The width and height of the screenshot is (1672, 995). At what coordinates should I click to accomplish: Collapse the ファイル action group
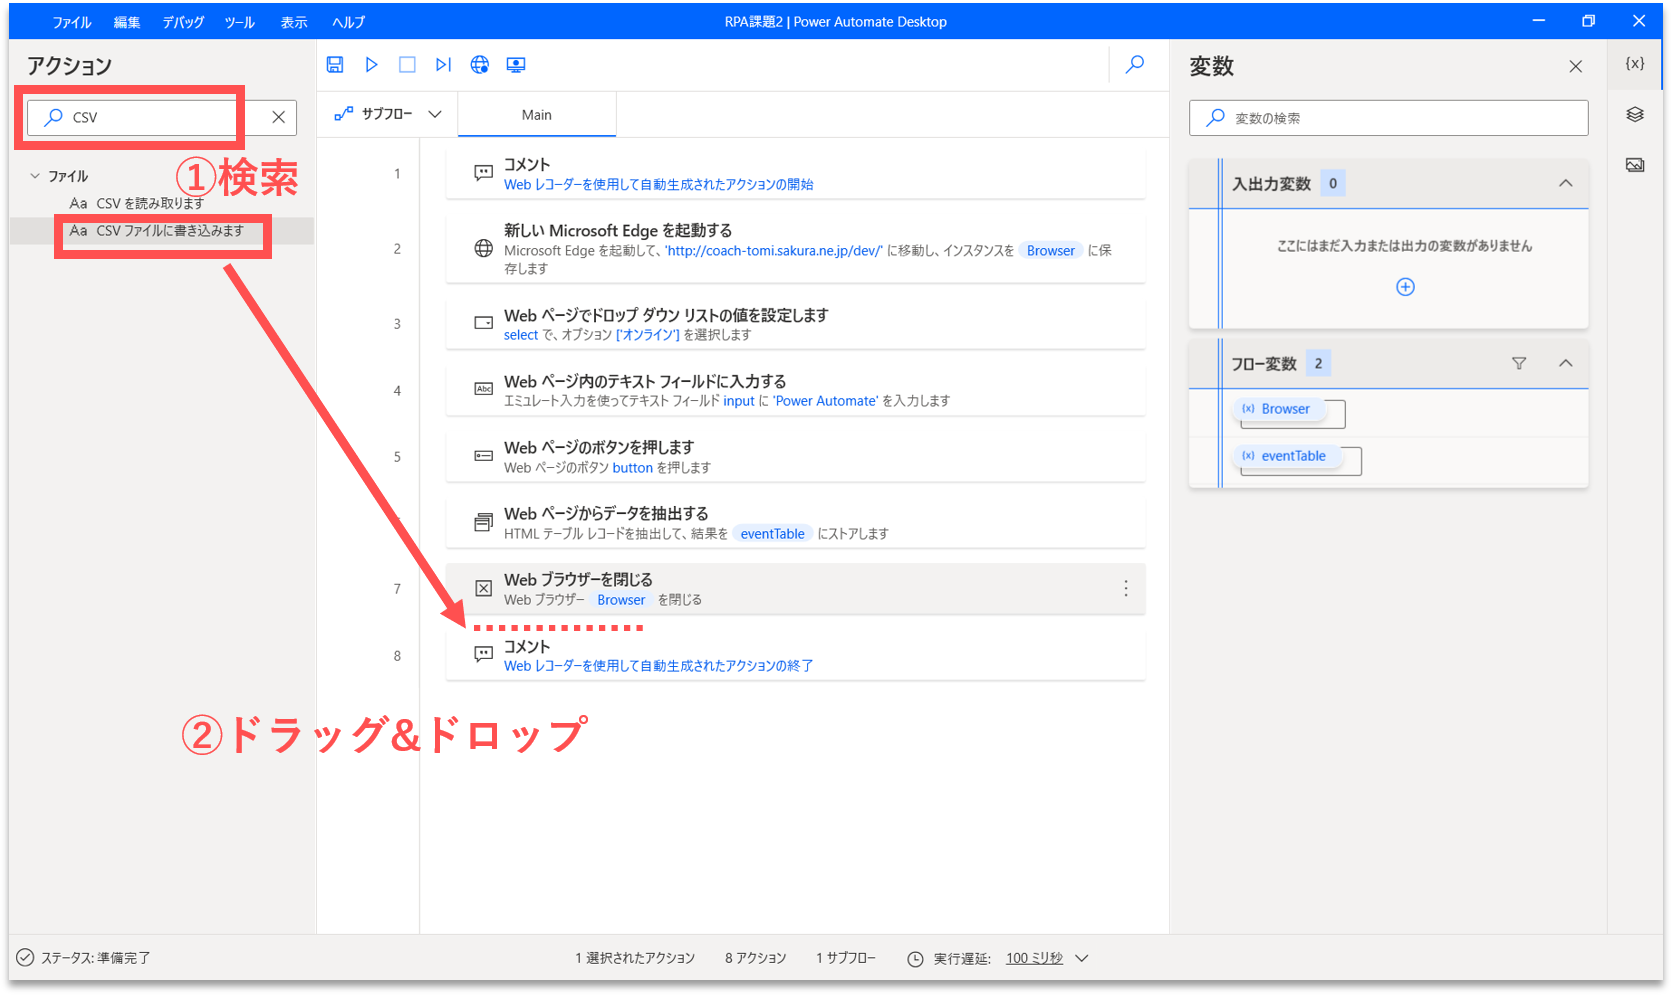tap(36, 176)
